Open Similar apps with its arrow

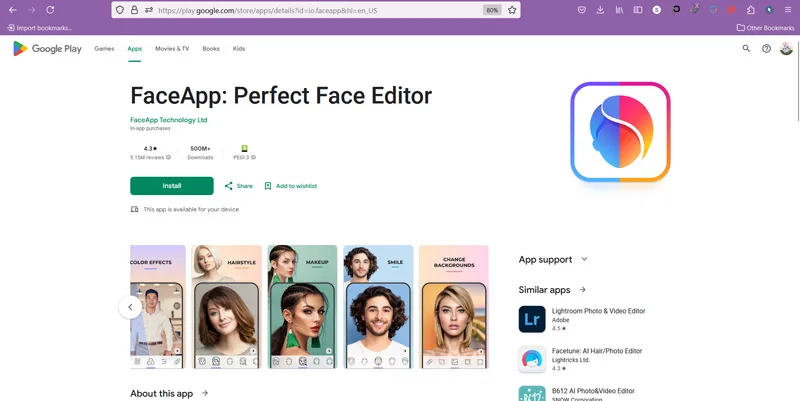coord(582,290)
